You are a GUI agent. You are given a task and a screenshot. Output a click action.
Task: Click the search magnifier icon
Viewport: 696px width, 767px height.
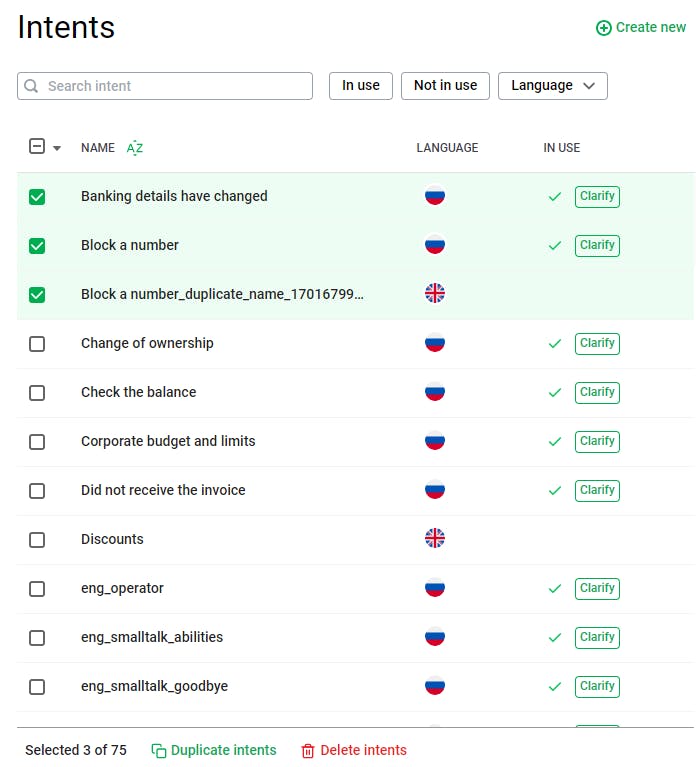click(32, 86)
